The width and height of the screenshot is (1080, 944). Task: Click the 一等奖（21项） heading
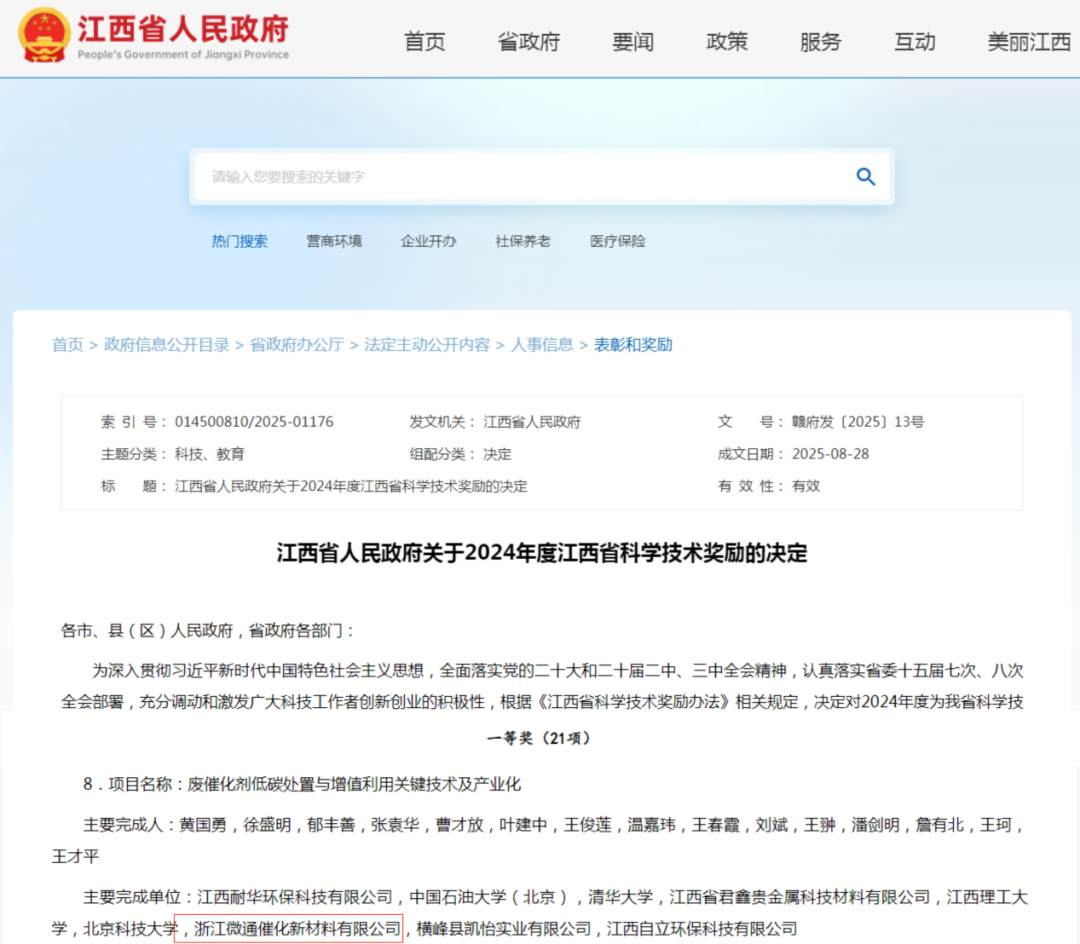[539, 738]
